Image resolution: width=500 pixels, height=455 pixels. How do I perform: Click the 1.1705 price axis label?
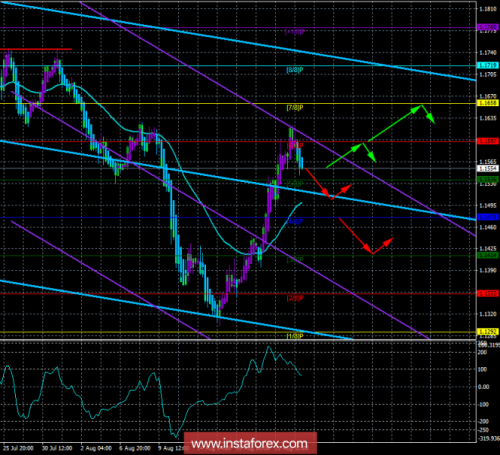(488, 74)
